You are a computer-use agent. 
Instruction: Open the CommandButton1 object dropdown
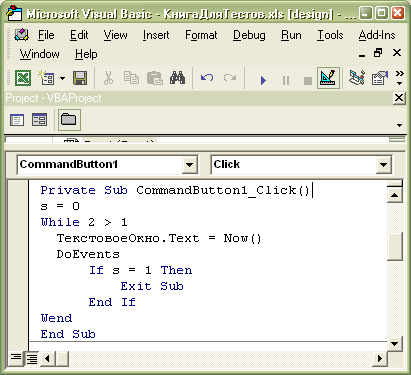[x=189, y=164]
